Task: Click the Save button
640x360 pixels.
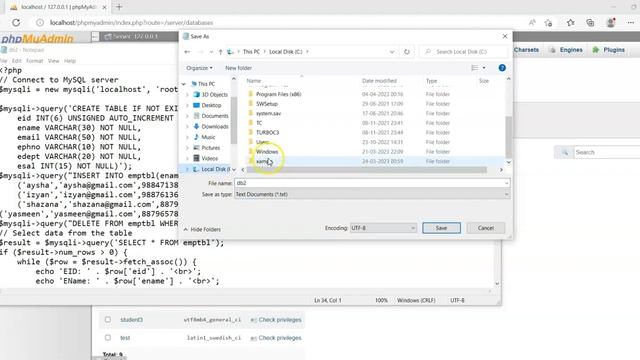Action: click(441, 228)
